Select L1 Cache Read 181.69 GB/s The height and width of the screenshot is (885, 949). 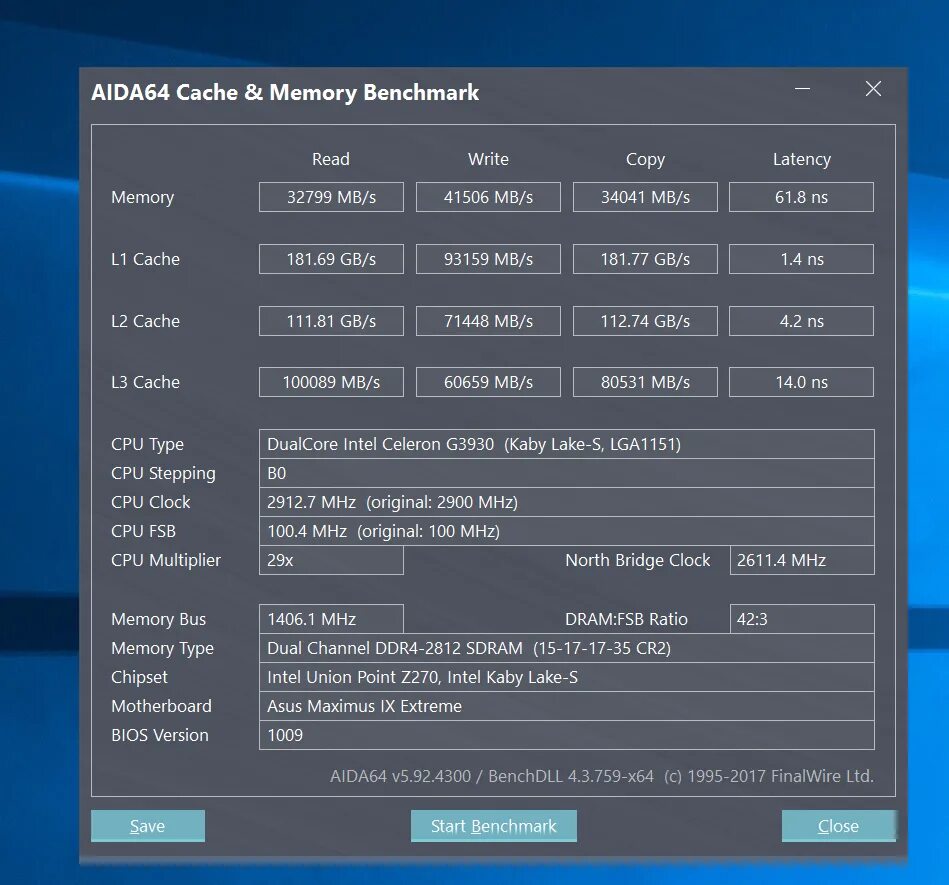tap(331, 259)
